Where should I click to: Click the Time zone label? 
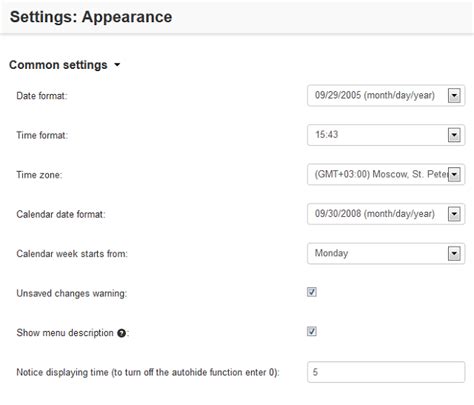pos(39,175)
